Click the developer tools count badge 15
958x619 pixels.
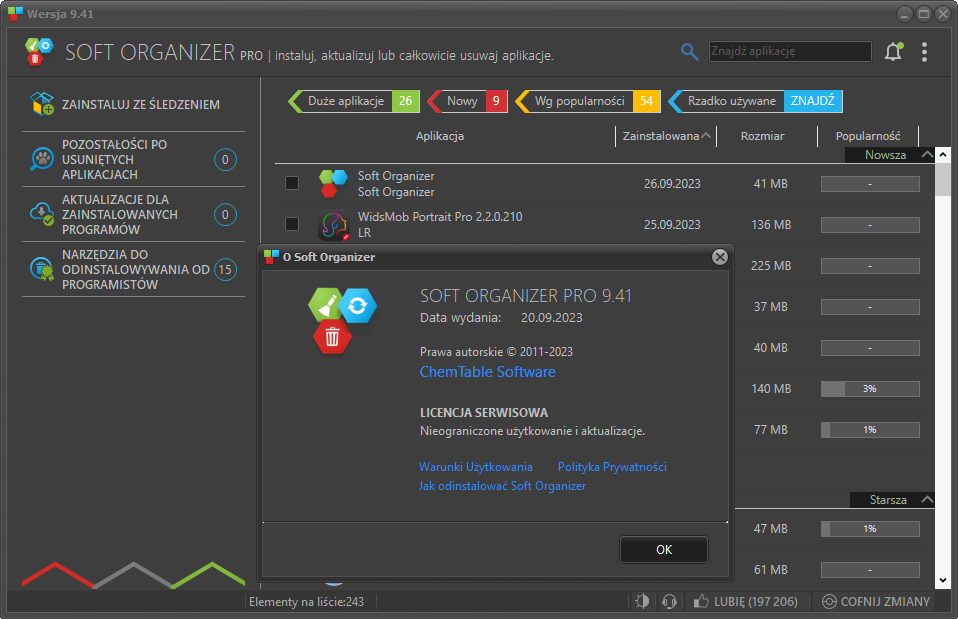point(225,269)
